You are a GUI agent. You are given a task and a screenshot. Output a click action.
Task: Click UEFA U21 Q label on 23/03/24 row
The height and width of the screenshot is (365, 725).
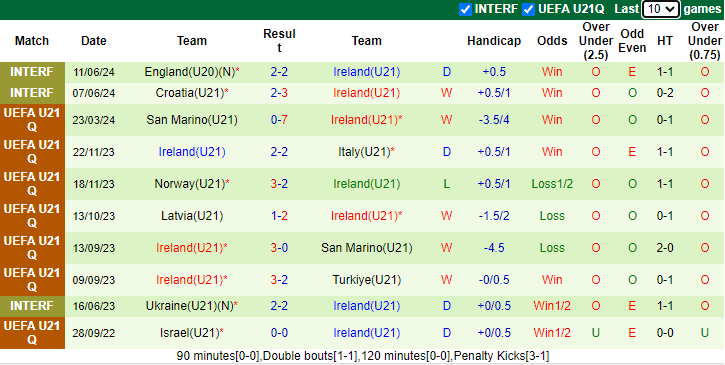[x=32, y=120]
